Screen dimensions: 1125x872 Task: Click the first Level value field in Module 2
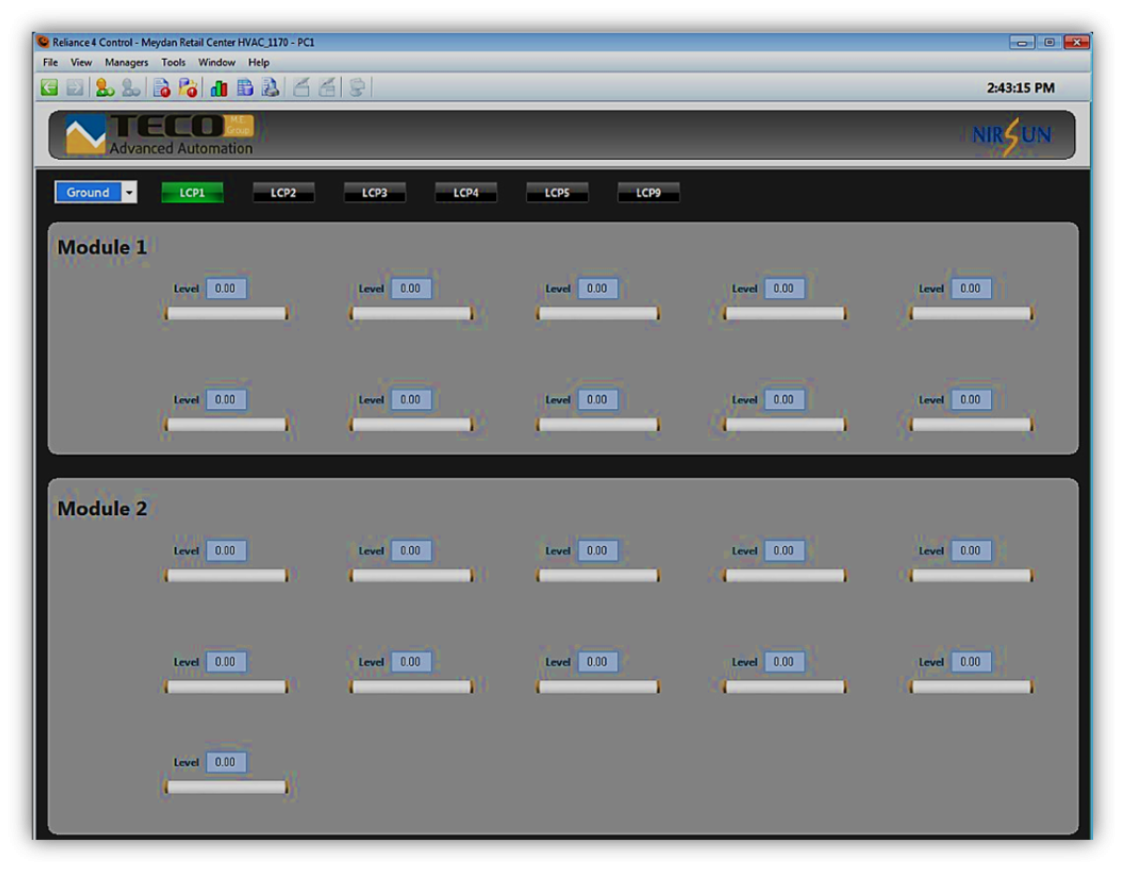pos(226,551)
